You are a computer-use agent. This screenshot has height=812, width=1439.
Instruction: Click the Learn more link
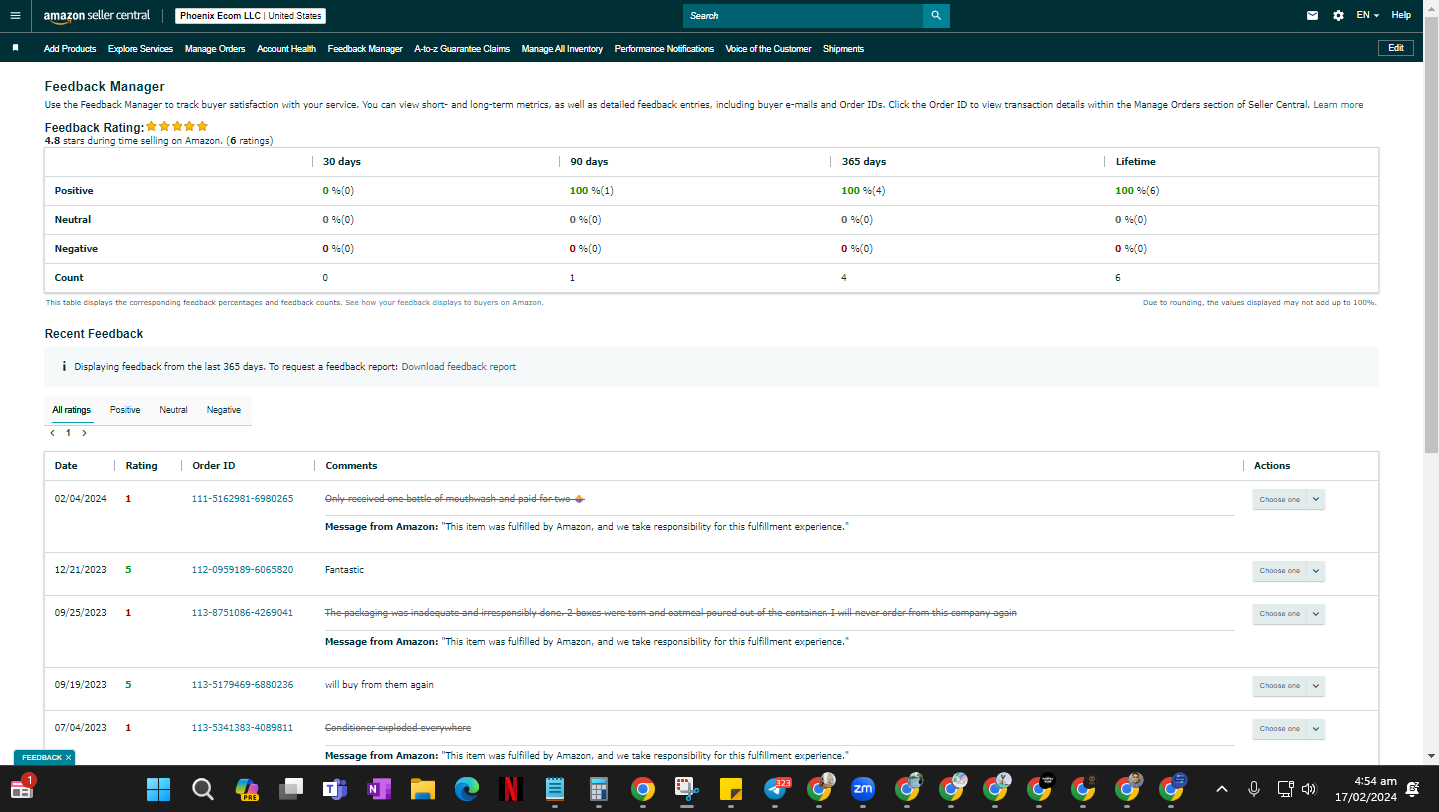[1338, 105]
